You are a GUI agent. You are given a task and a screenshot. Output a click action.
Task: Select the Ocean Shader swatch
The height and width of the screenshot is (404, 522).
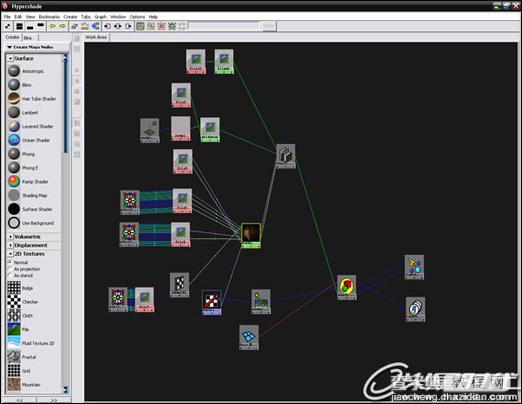tap(14, 140)
